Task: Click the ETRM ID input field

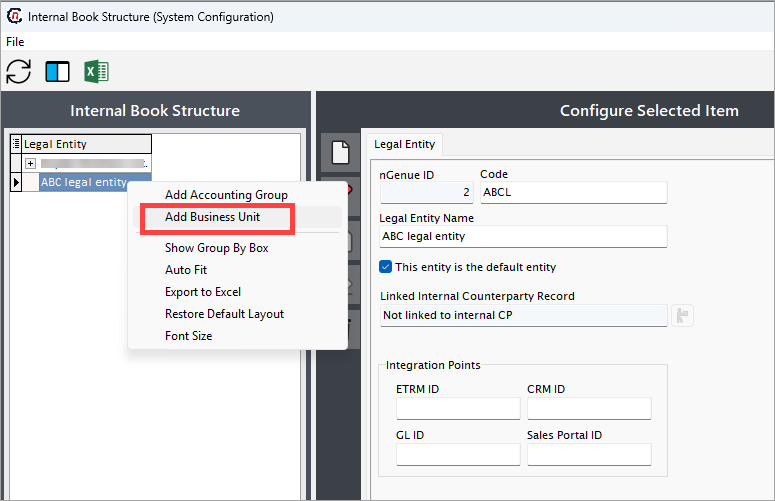Action: [458, 408]
